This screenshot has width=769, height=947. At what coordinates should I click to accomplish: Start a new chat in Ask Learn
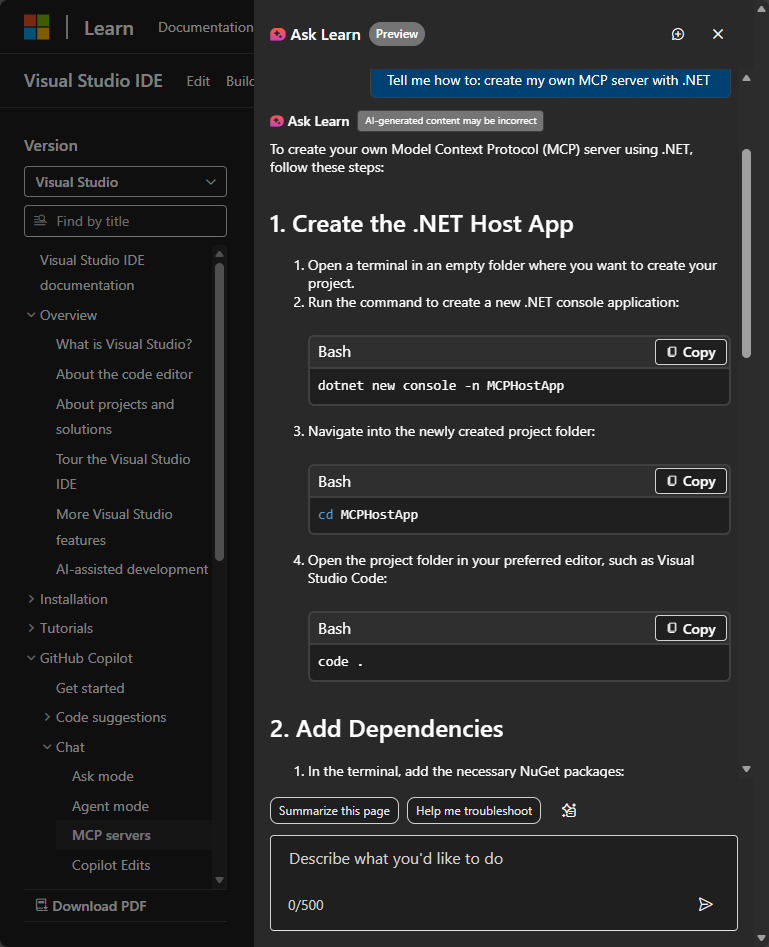[x=678, y=34]
